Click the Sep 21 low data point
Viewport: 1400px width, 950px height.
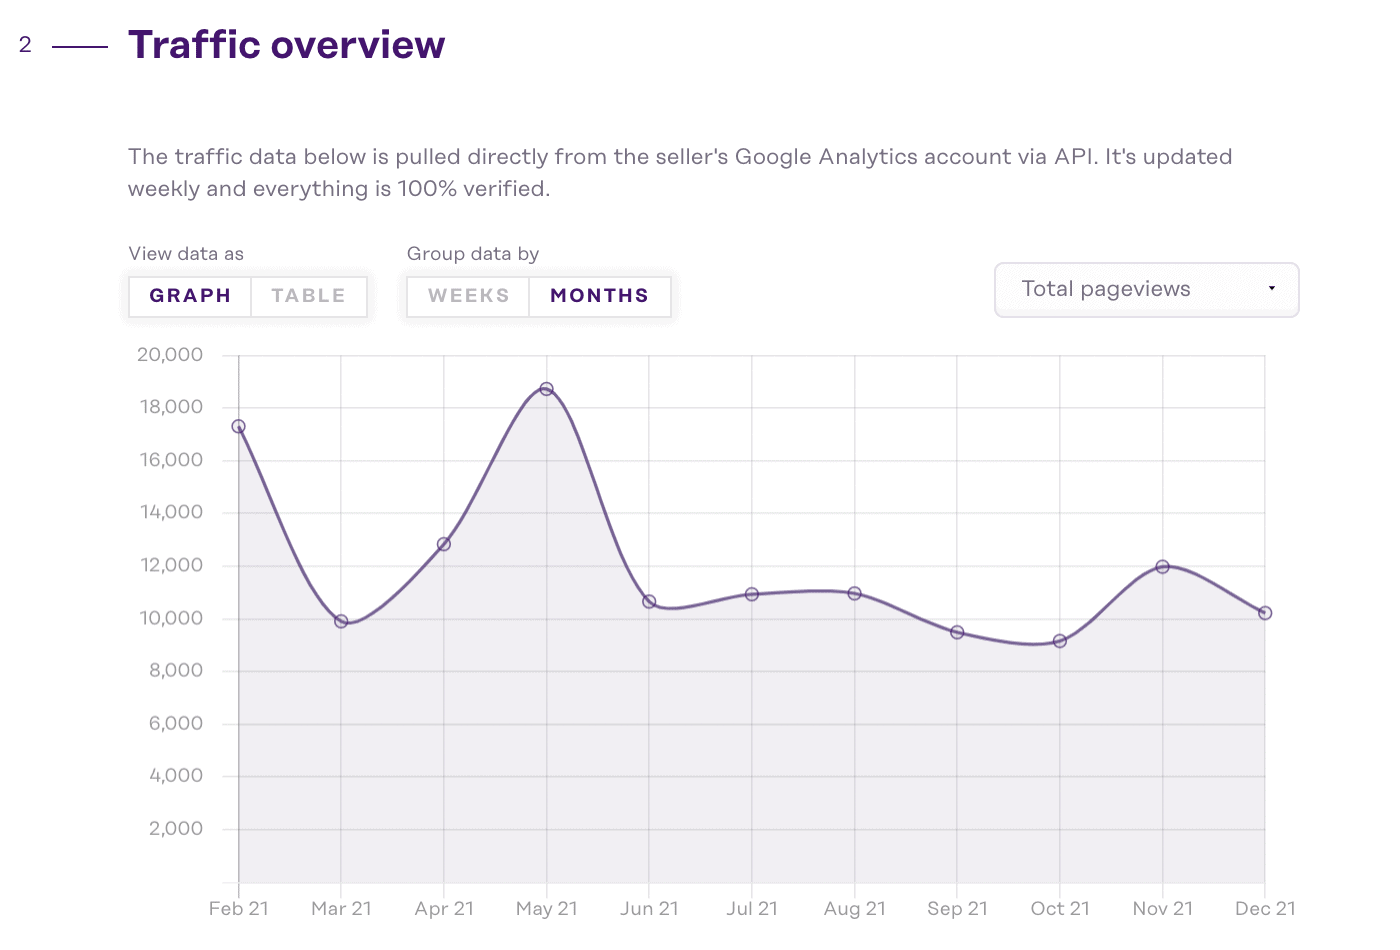957,632
